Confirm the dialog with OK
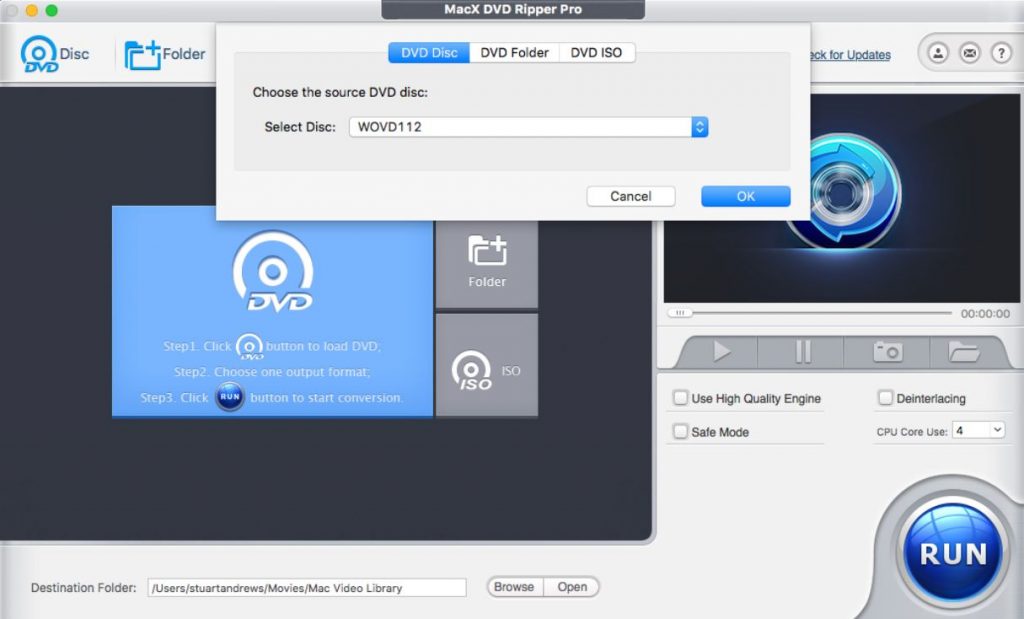 pos(746,197)
